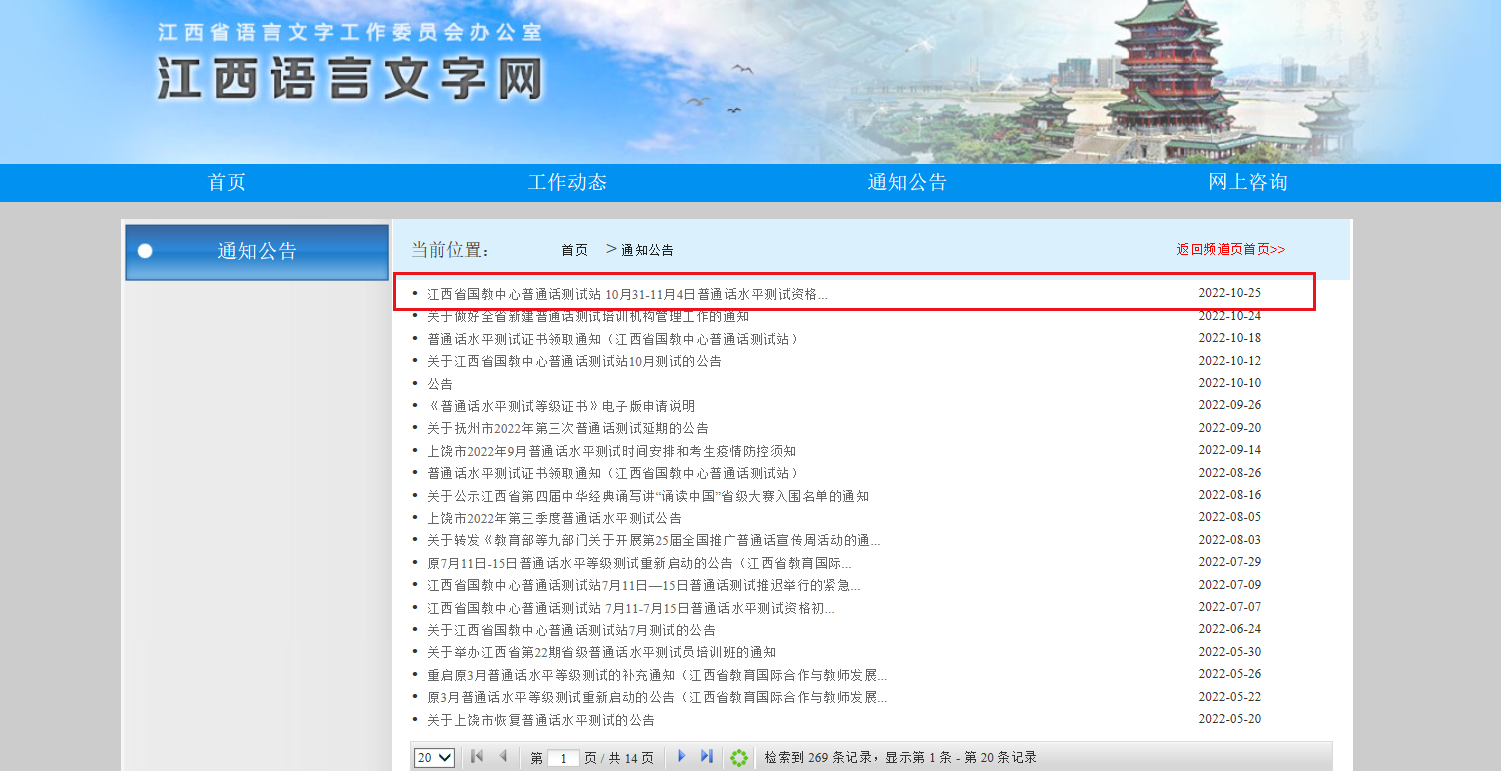Open the 网上咨询 navigation menu item

[x=1247, y=182]
